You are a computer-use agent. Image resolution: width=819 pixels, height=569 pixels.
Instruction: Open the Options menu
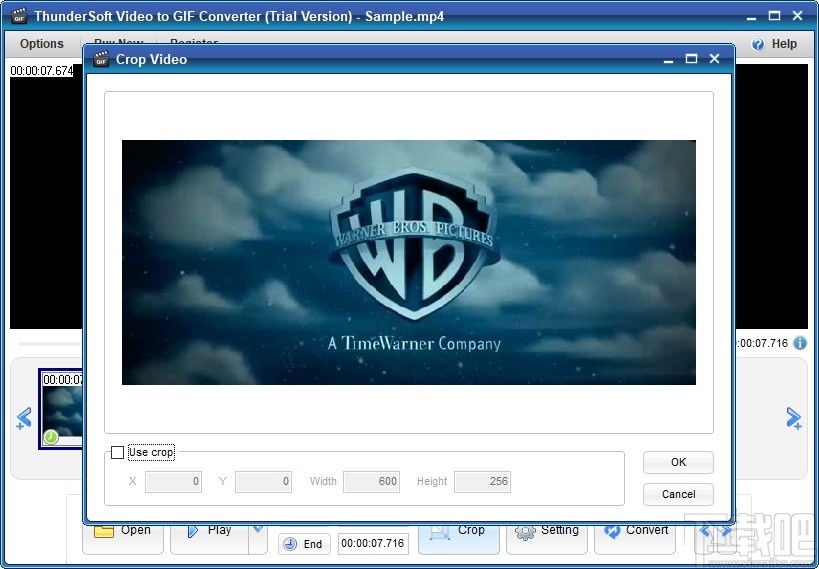click(42, 43)
